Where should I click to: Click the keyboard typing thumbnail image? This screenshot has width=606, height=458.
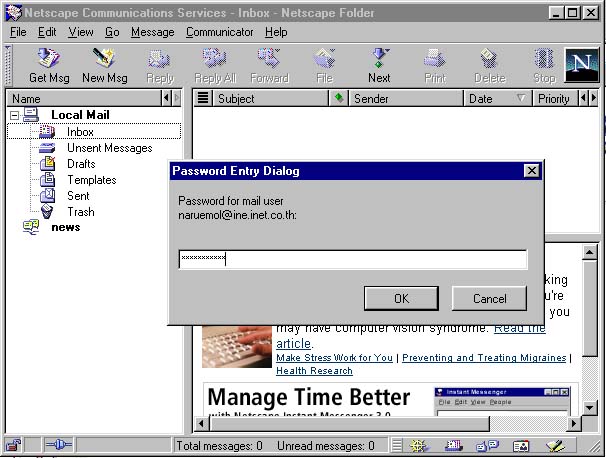[x=237, y=346]
